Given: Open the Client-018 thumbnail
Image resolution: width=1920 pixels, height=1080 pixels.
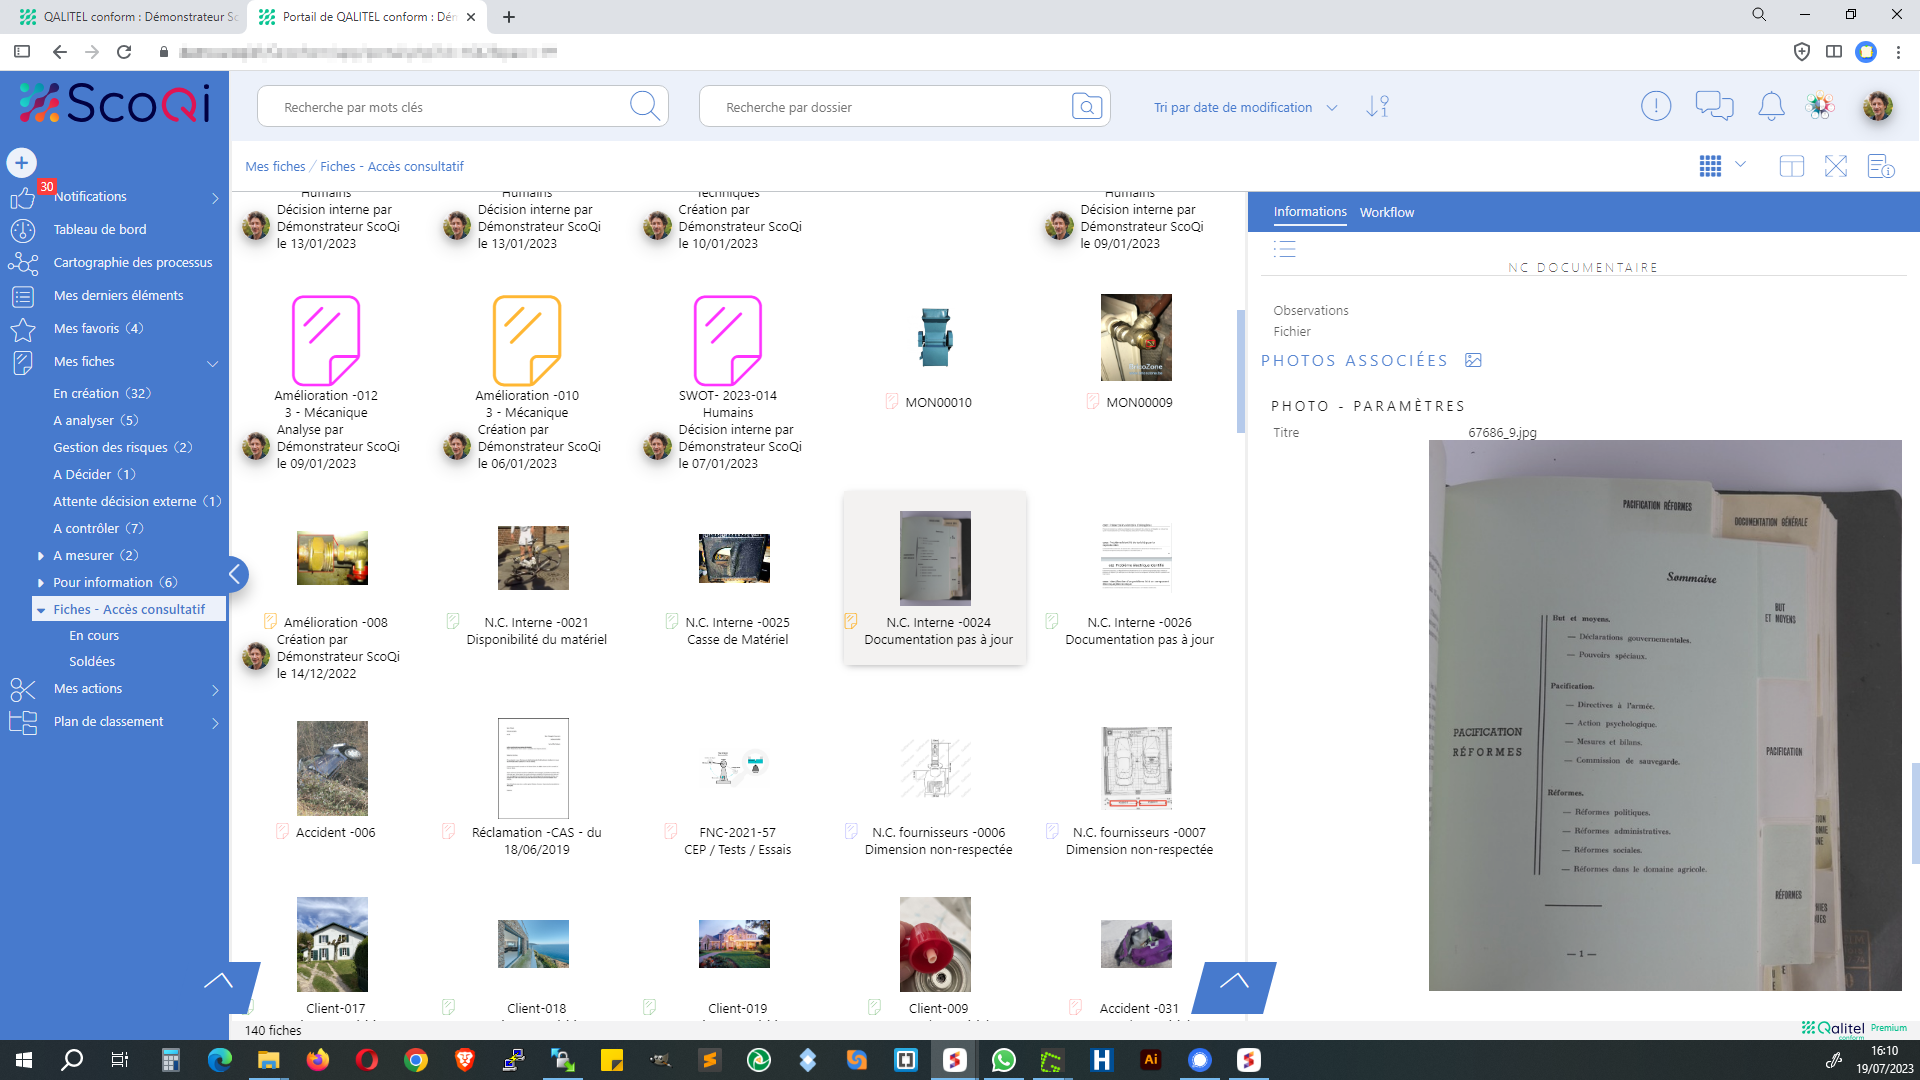Looking at the screenshot, I should pos(533,944).
